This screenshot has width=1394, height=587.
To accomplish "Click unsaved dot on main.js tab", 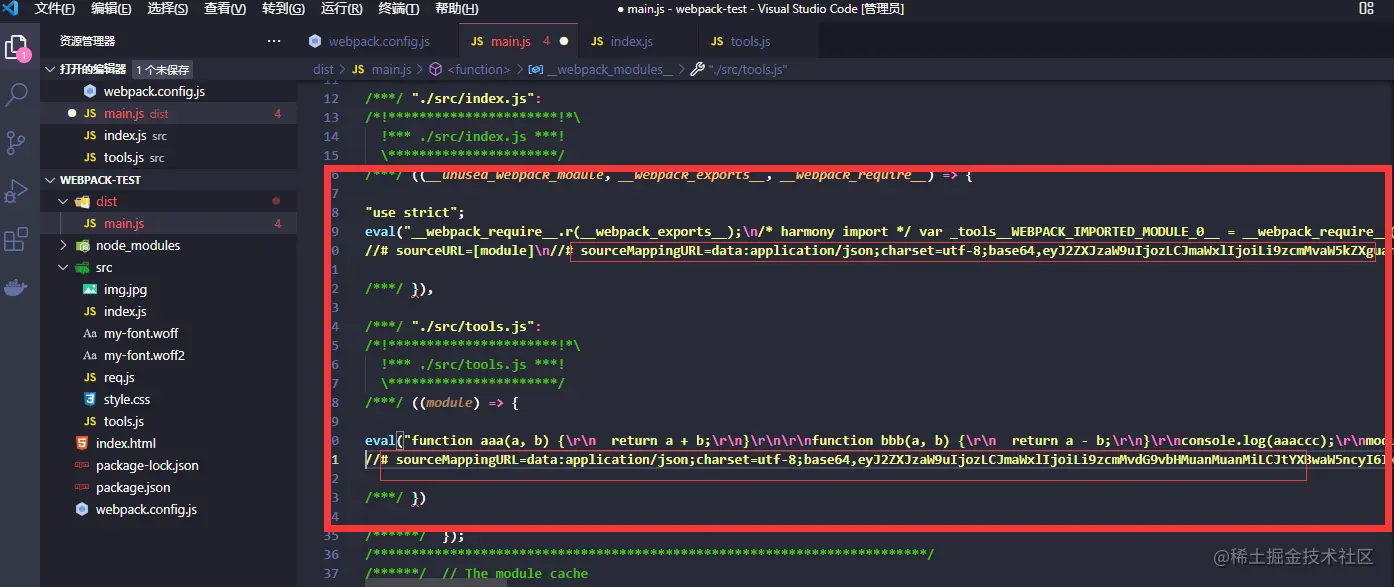I will click(564, 42).
